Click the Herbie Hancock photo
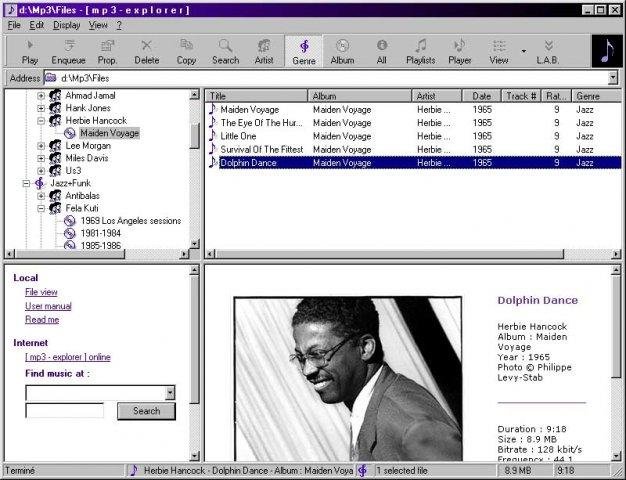Viewport: 626px width, 480px height. (x=348, y=379)
